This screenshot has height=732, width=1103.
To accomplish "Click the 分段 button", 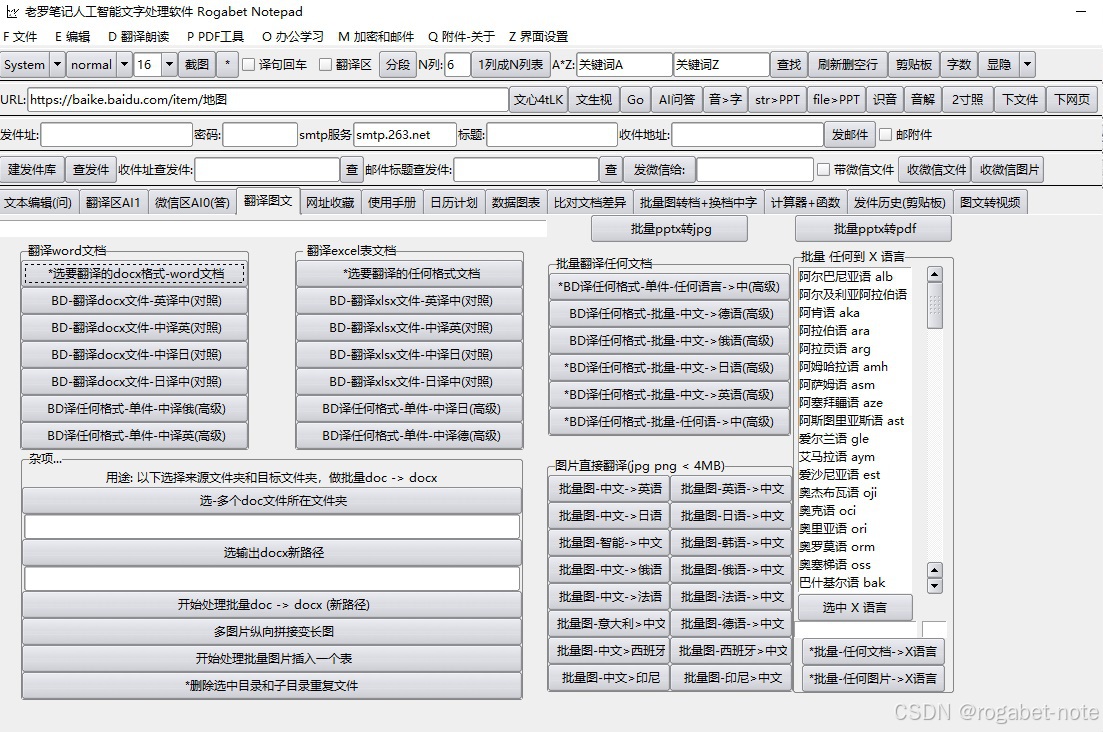I will click(x=397, y=65).
